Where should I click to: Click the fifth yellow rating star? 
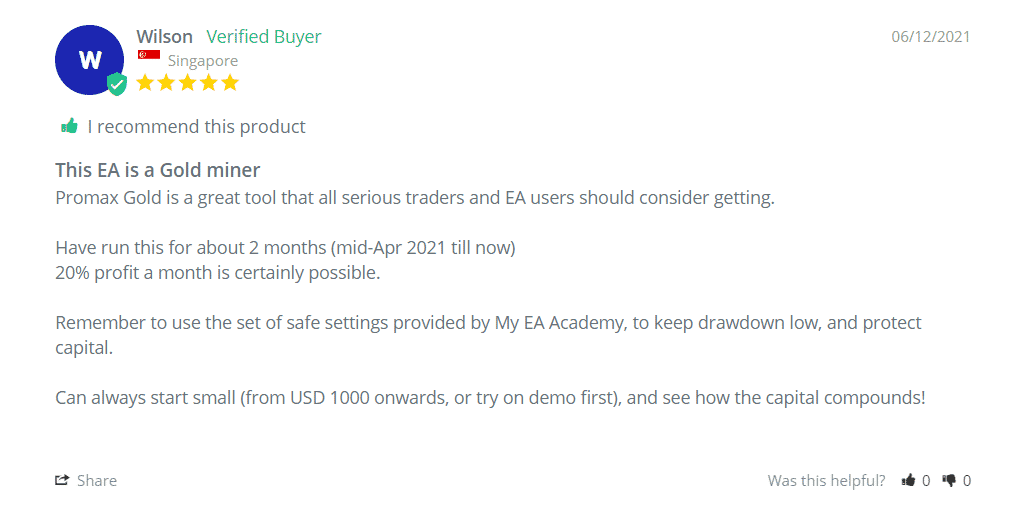tap(230, 83)
